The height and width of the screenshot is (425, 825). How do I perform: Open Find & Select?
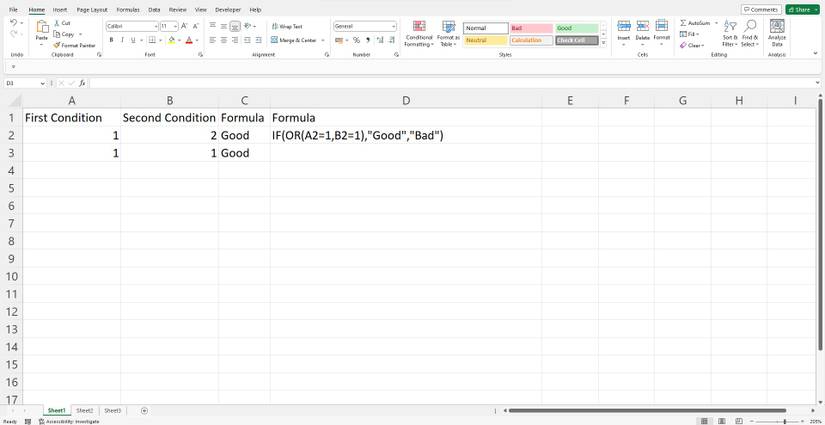750,34
